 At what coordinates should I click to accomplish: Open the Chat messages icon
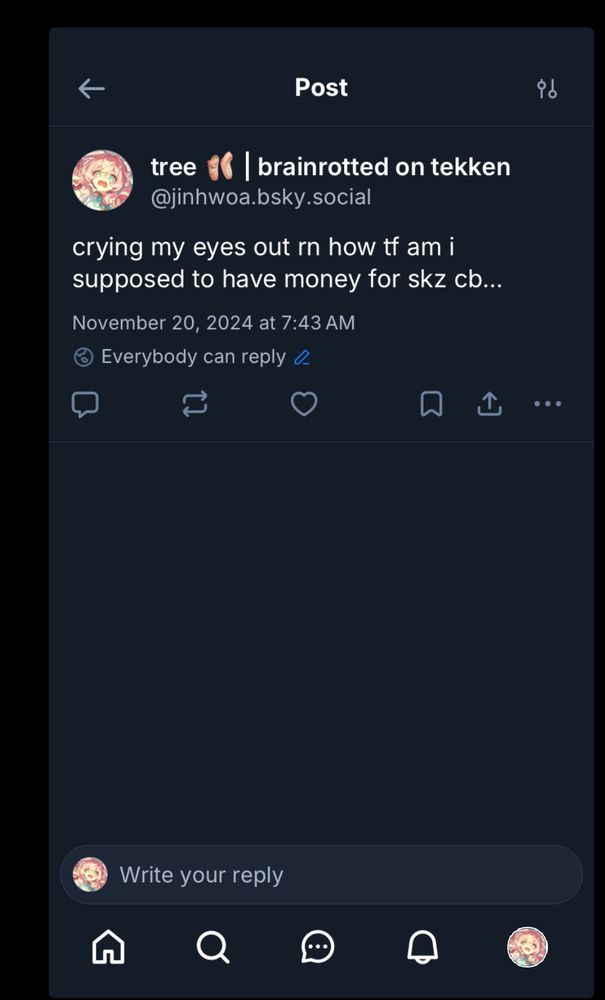(x=318, y=946)
